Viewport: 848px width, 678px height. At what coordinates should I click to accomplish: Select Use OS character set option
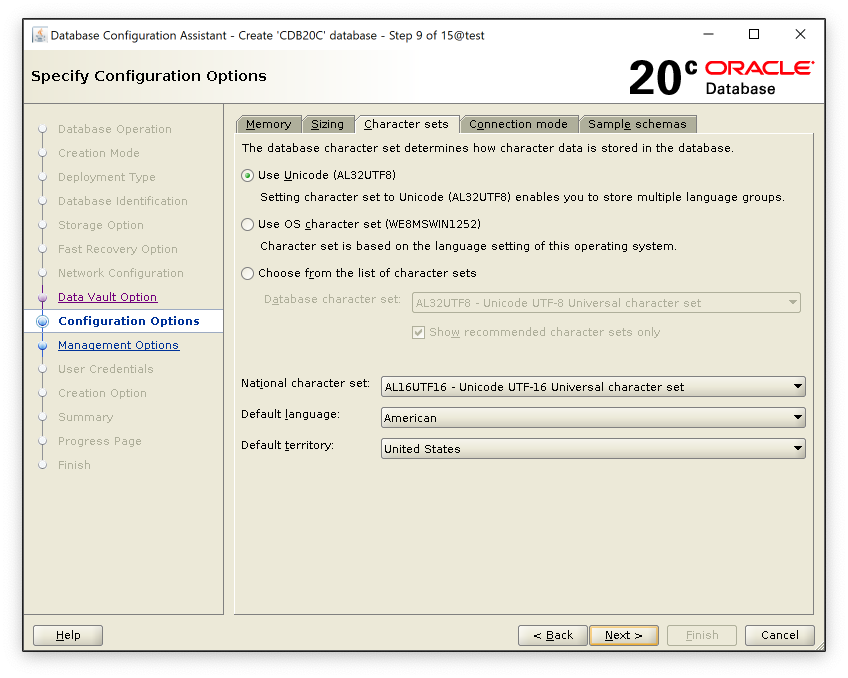[x=248, y=225]
